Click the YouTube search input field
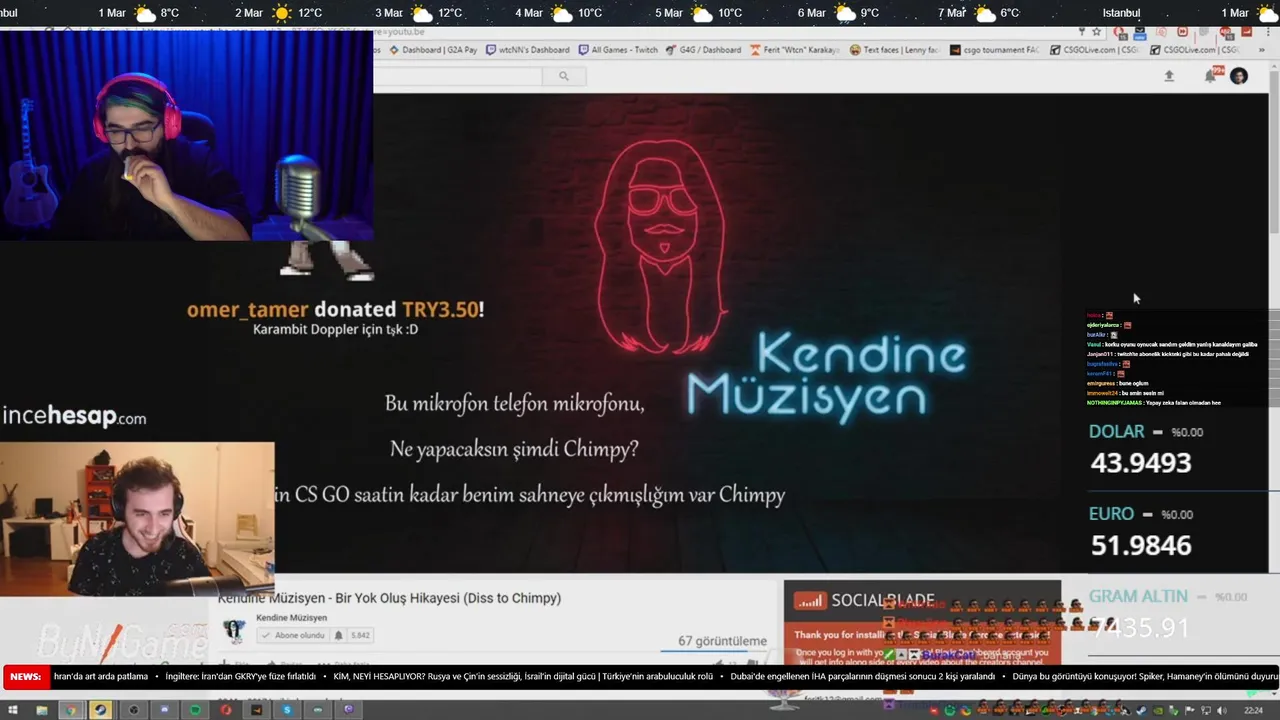Image resolution: width=1280 pixels, height=720 pixels. click(x=458, y=76)
